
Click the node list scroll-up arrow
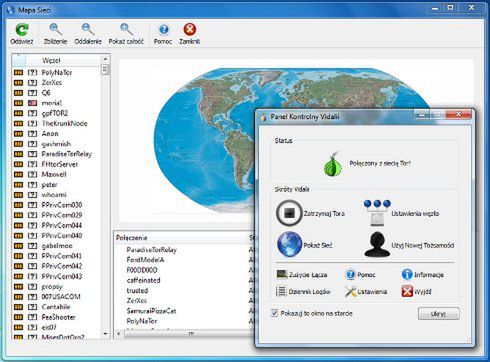coord(105,59)
